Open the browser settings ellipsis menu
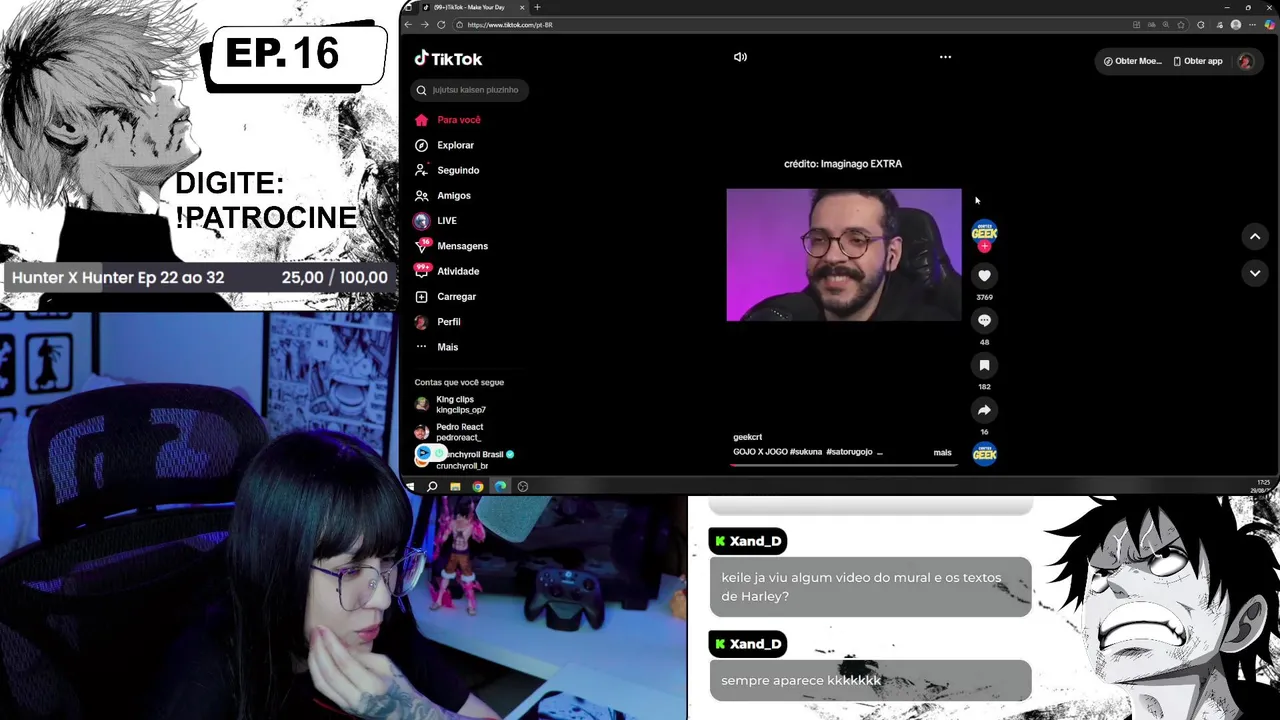1280x720 pixels. pos(1254,24)
